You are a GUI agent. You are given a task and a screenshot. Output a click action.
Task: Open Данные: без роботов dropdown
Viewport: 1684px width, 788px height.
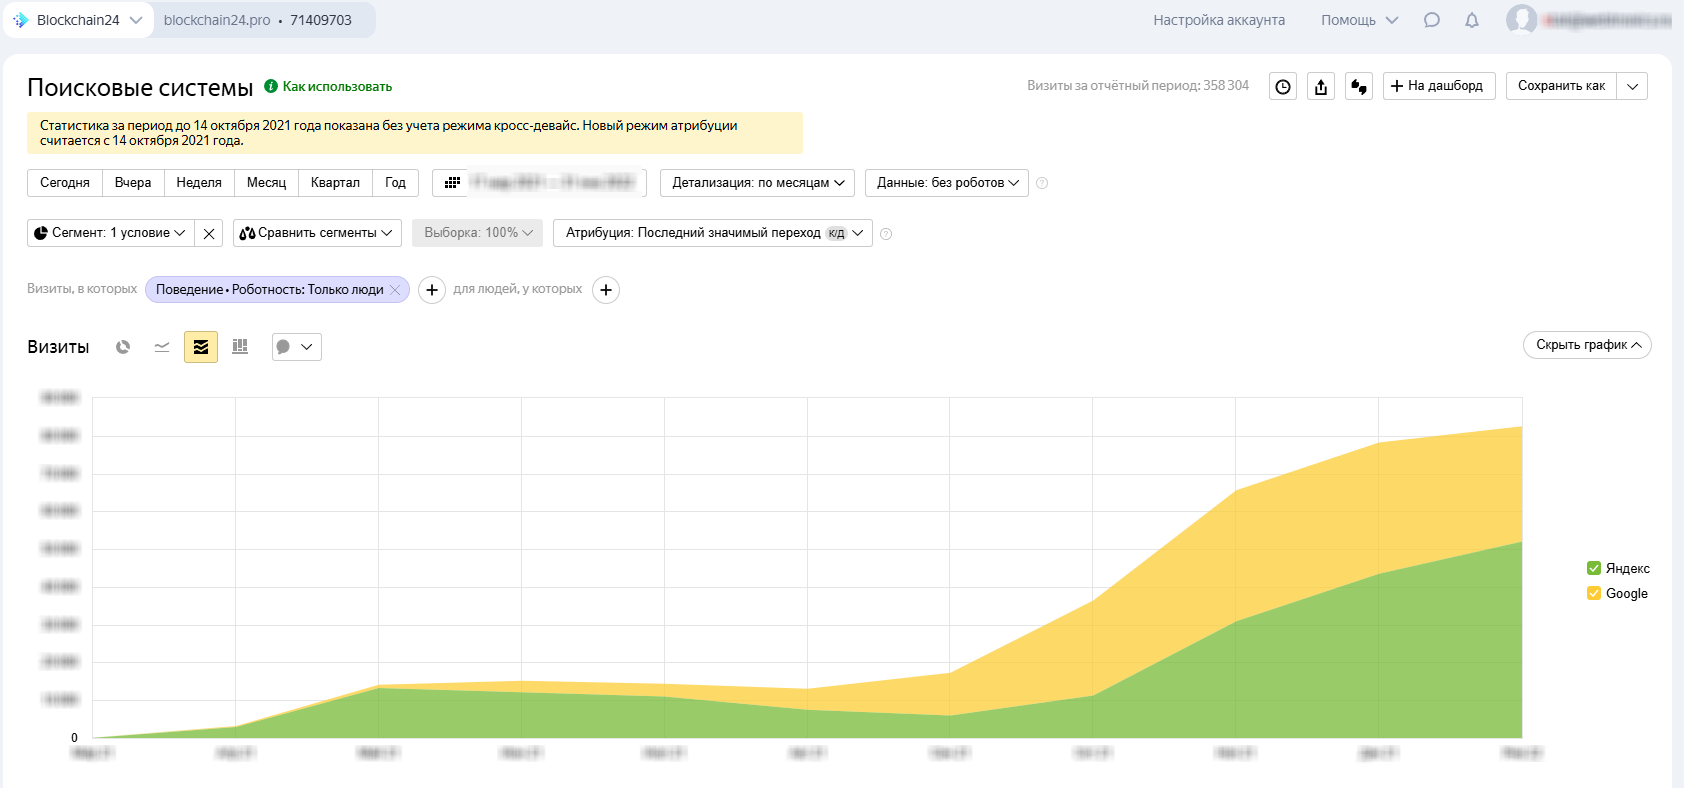[946, 183]
